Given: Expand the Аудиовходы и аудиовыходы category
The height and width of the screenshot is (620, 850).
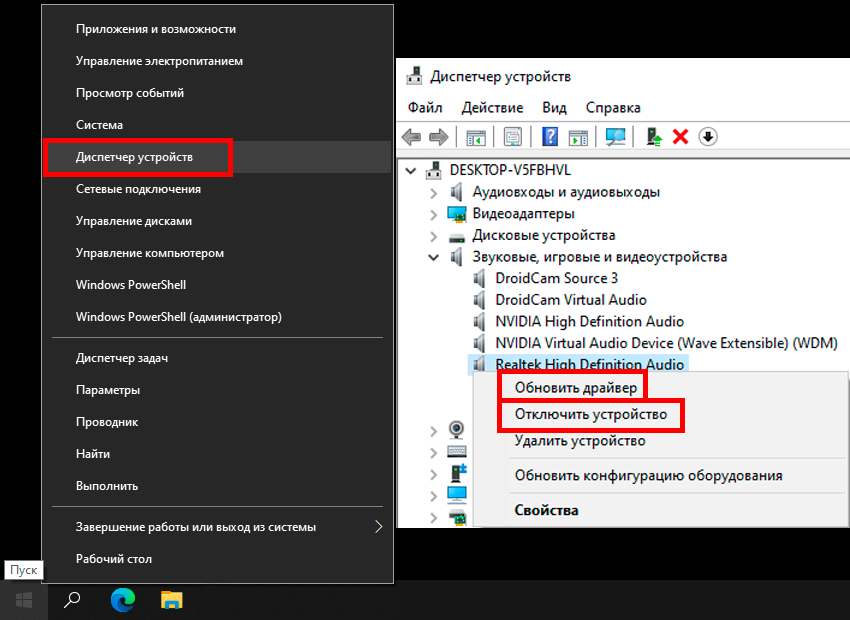Looking at the screenshot, I should (433, 192).
